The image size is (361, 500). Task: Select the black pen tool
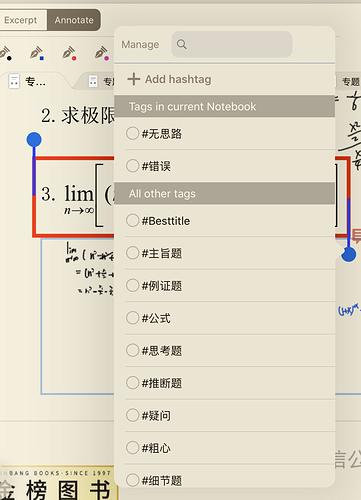point(6,53)
